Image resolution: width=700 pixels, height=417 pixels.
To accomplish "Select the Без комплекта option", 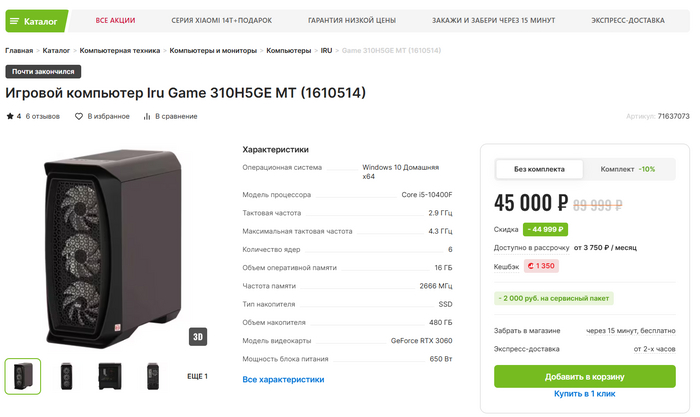I will click(540, 169).
